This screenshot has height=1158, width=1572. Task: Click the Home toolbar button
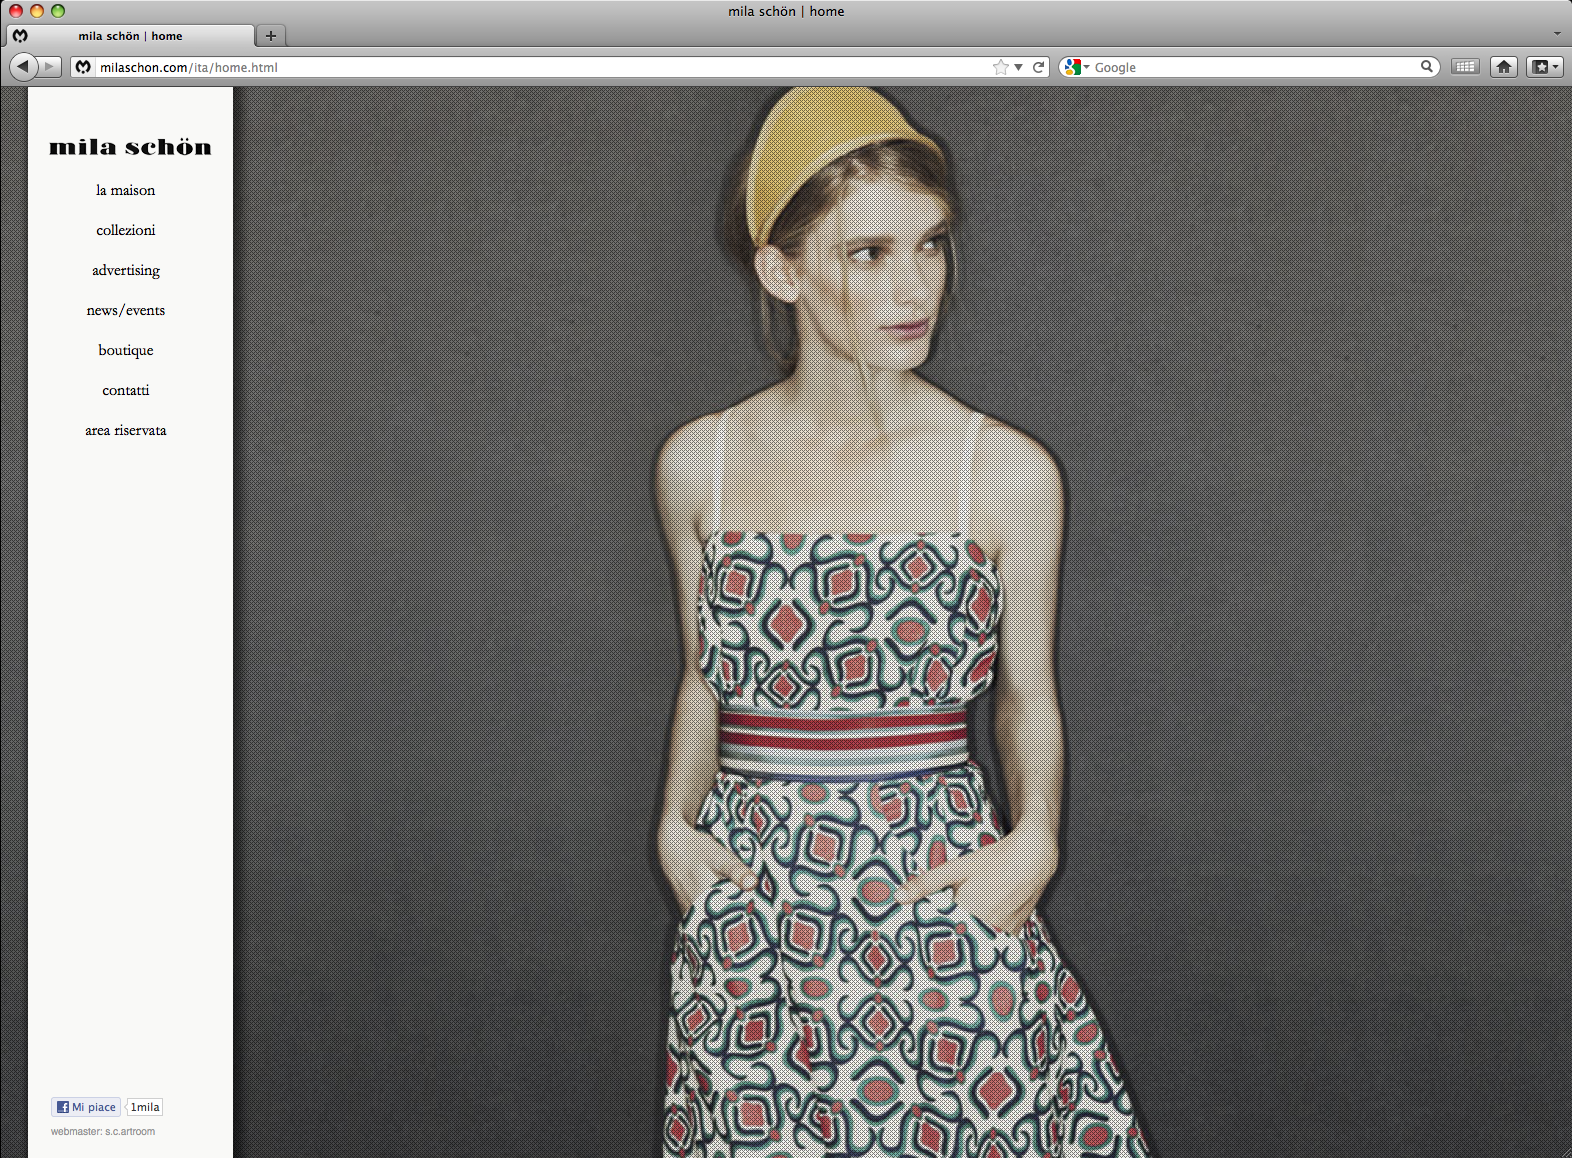pos(1504,67)
